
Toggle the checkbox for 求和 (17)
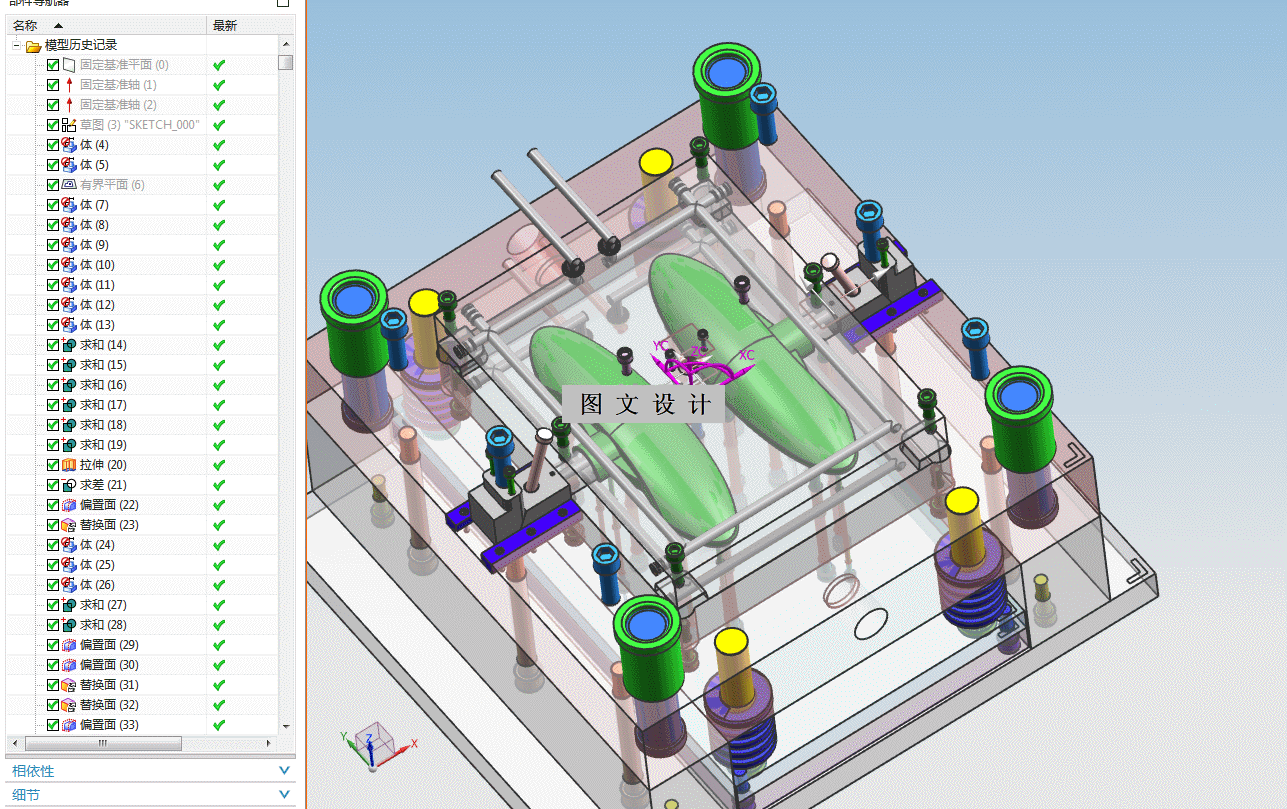click(x=53, y=405)
